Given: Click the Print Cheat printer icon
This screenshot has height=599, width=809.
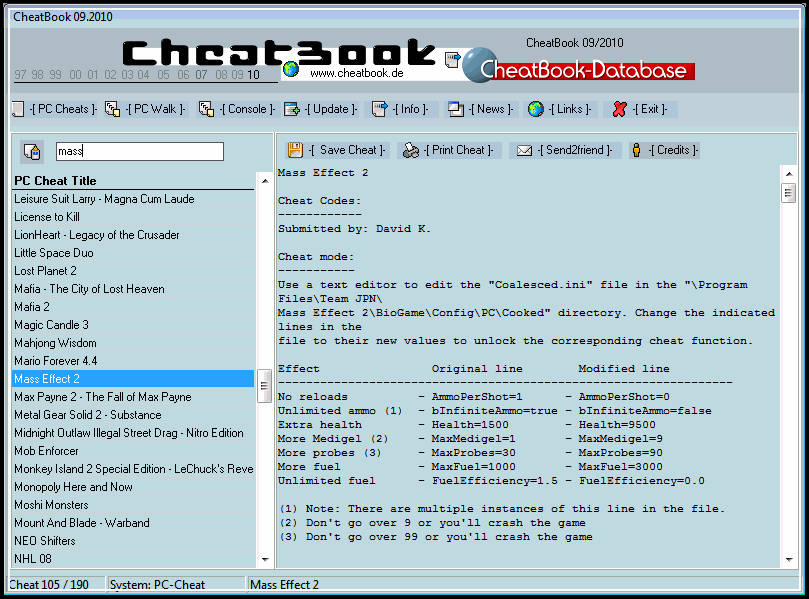Looking at the screenshot, I should [x=411, y=150].
